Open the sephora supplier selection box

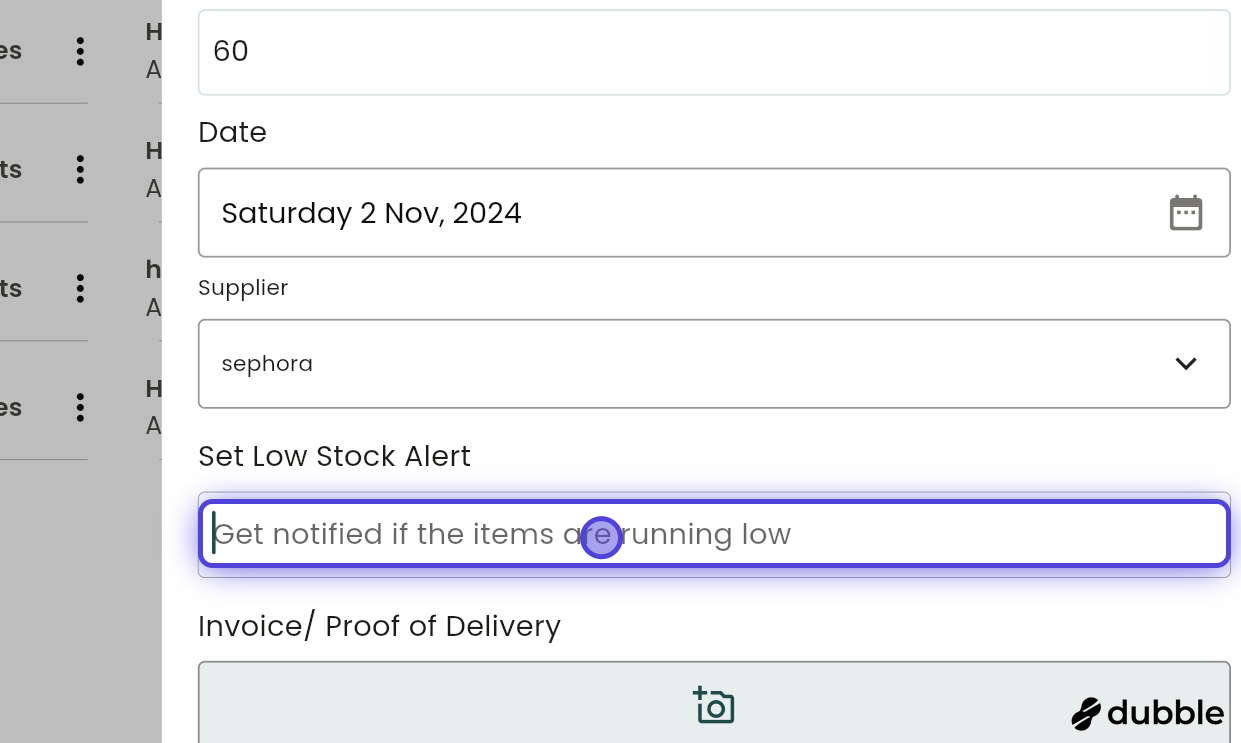click(x=680, y=364)
